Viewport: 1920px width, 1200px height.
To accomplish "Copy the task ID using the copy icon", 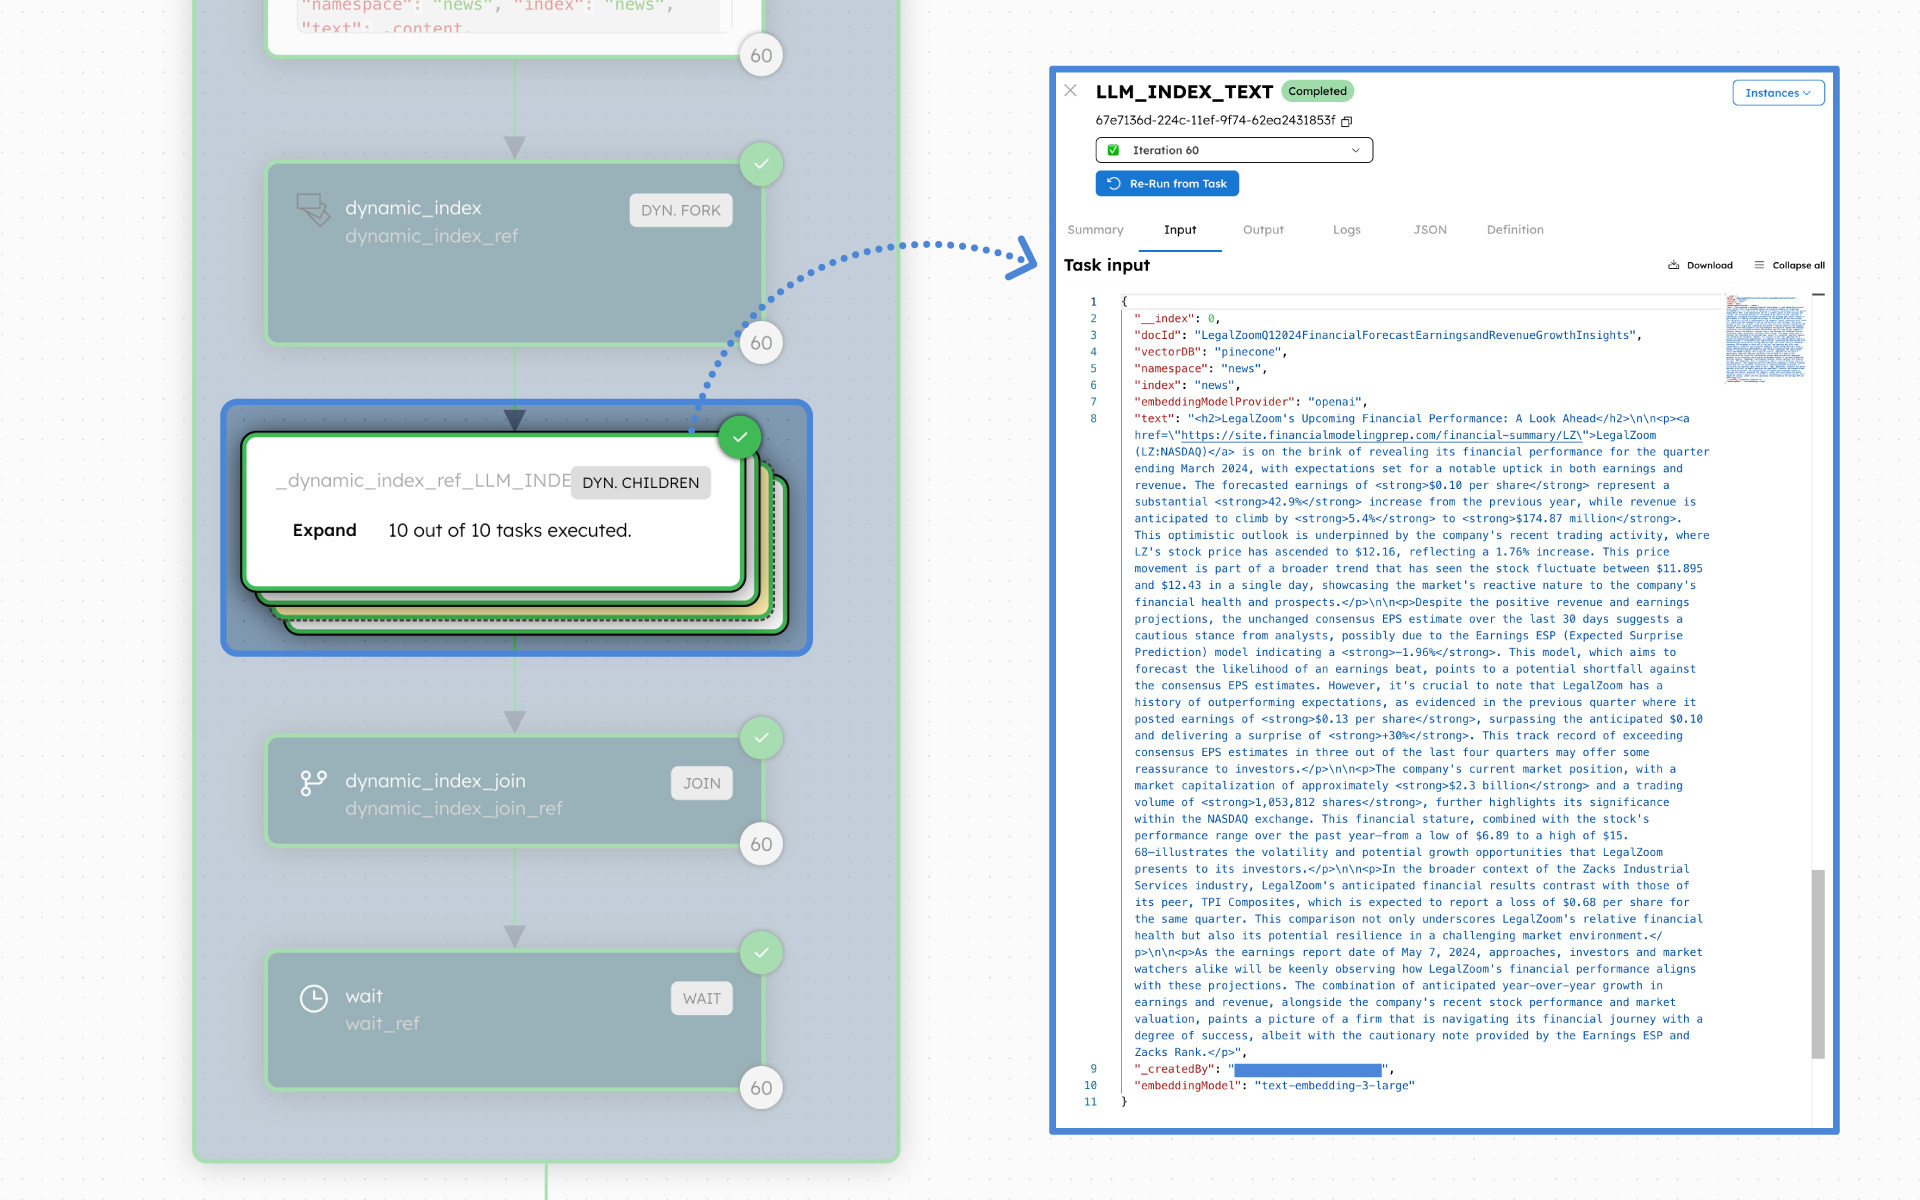I will [1348, 120].
